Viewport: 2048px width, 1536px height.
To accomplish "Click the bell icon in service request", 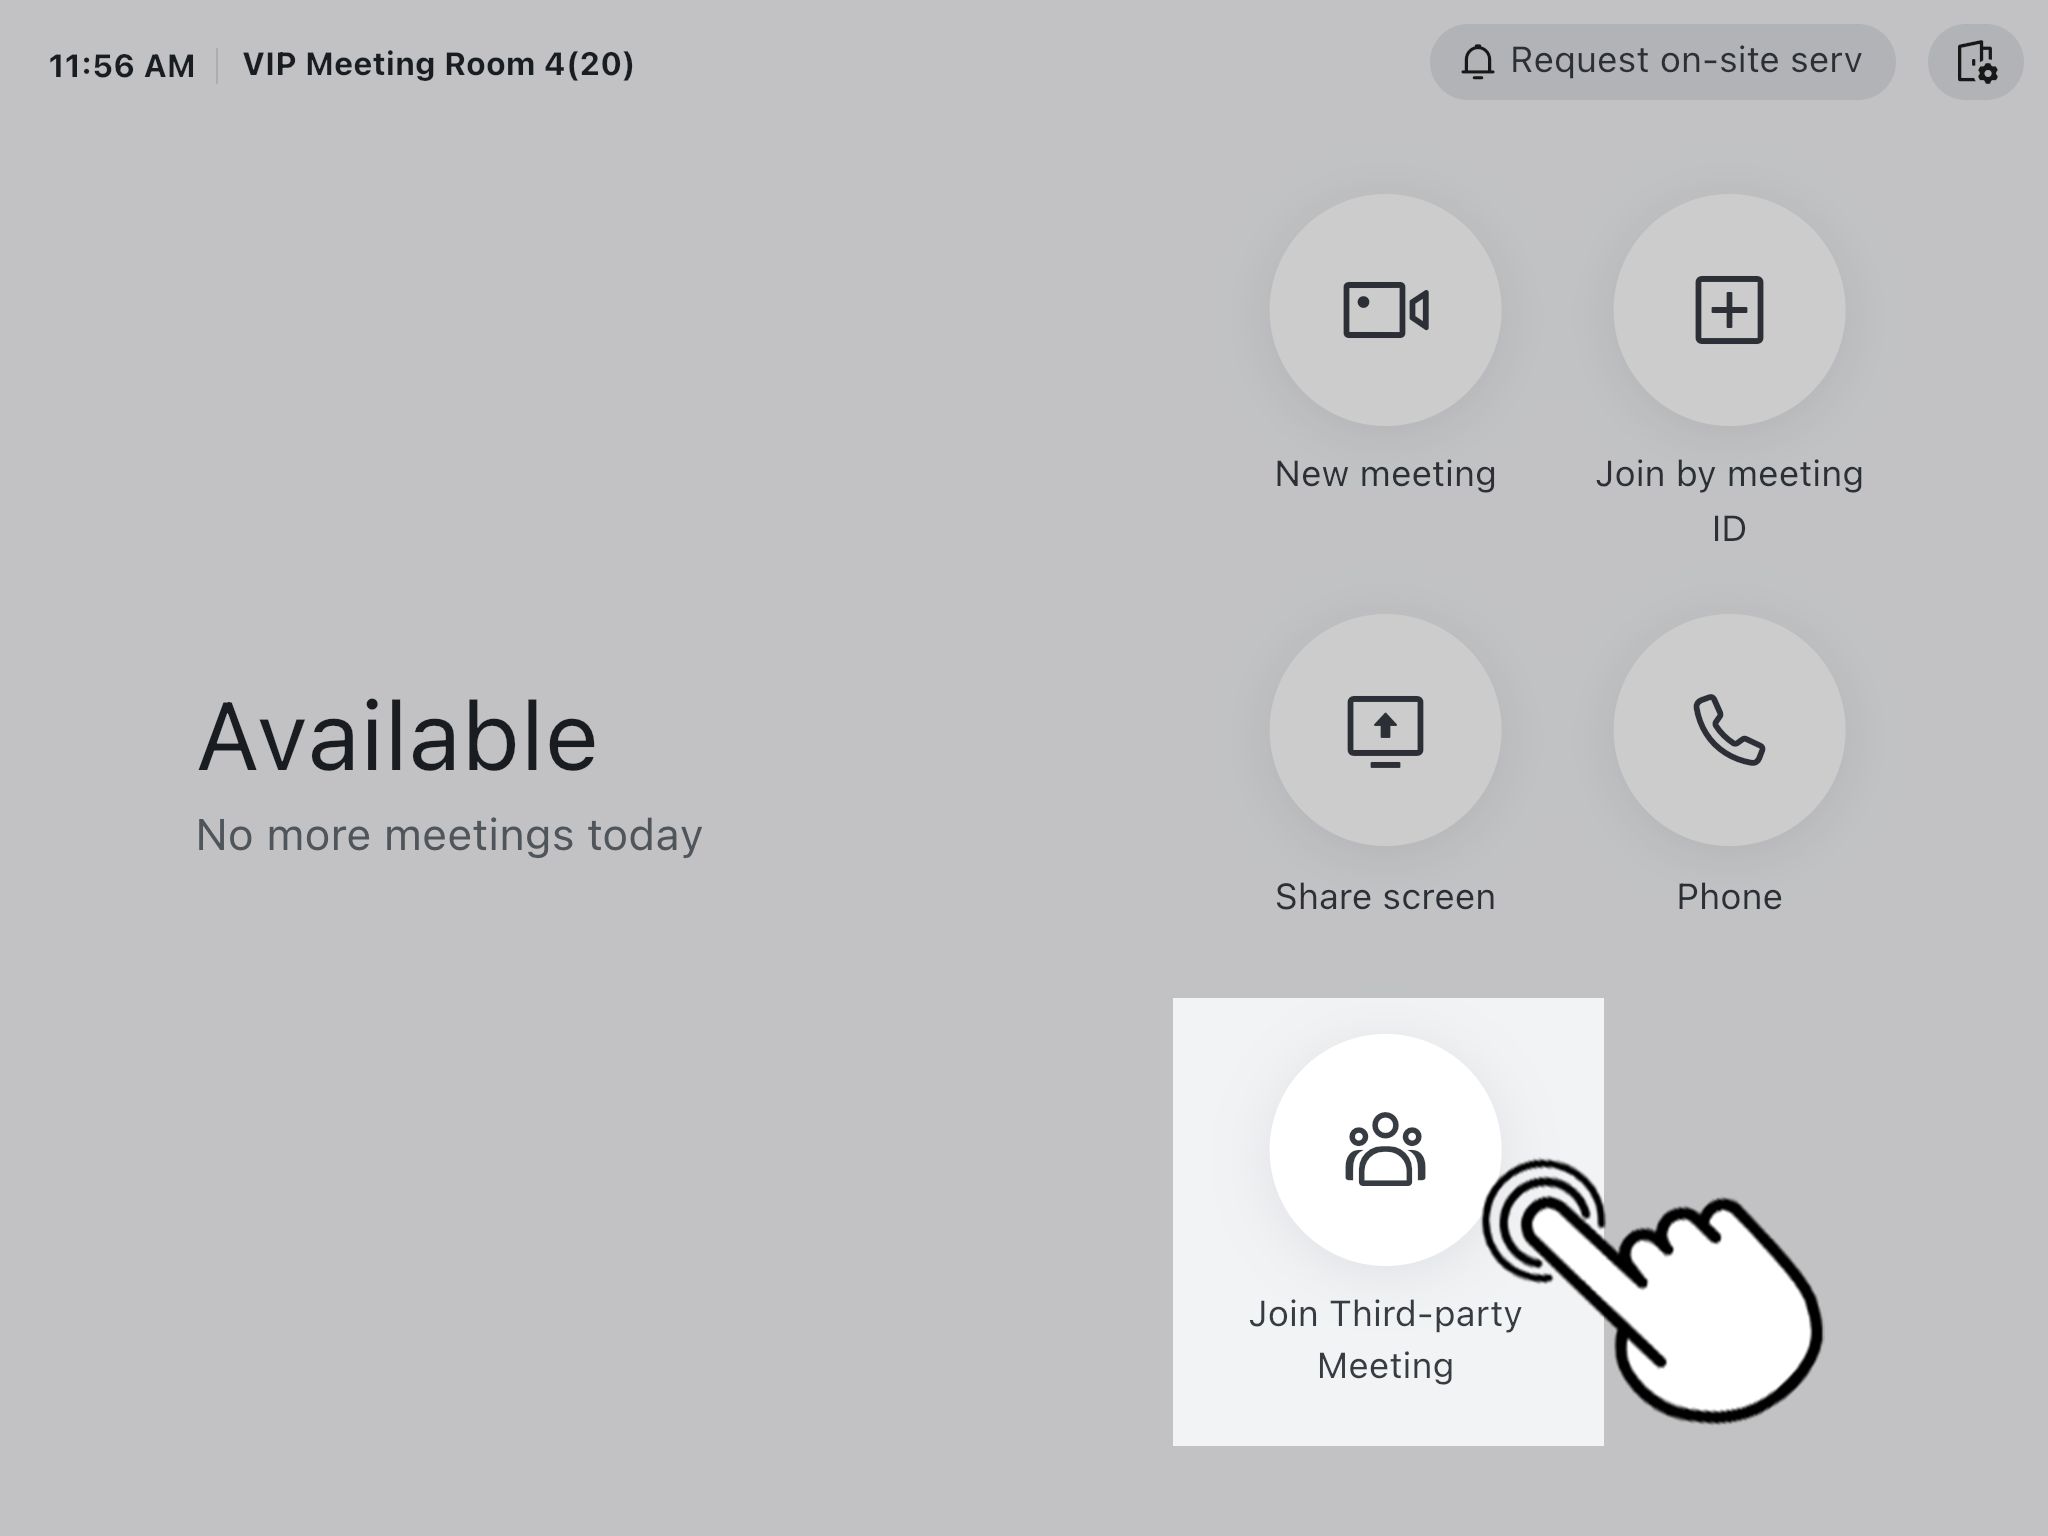I will (1477, 62).
